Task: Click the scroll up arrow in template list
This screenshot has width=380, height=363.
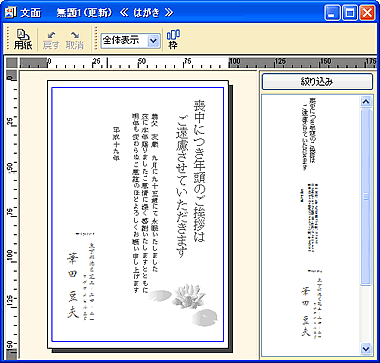Action: click(x=366, y=102)
